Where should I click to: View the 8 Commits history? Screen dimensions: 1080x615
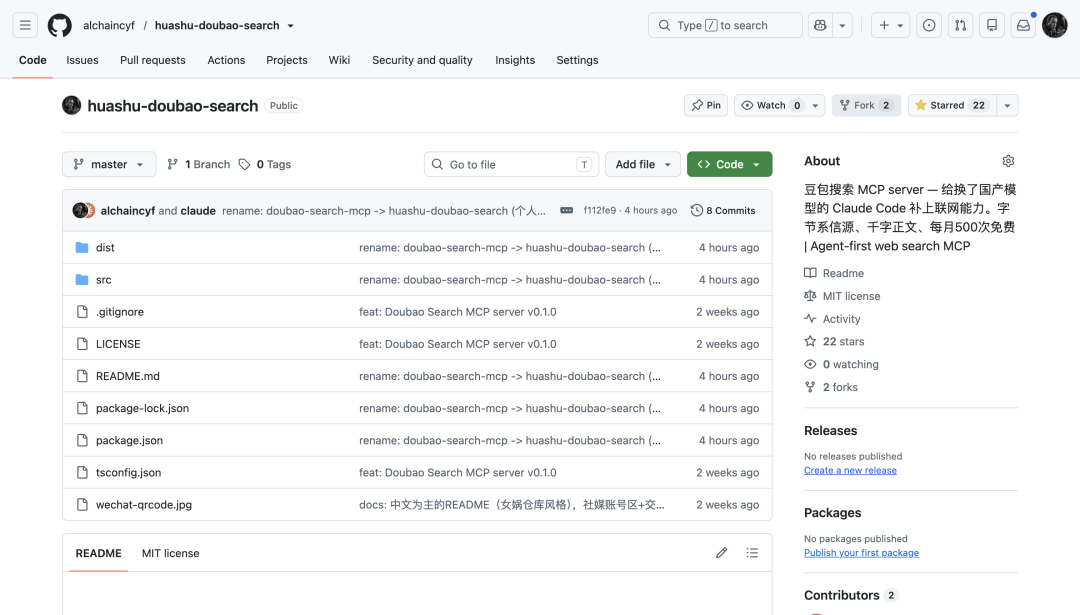(x=723, y=211)
